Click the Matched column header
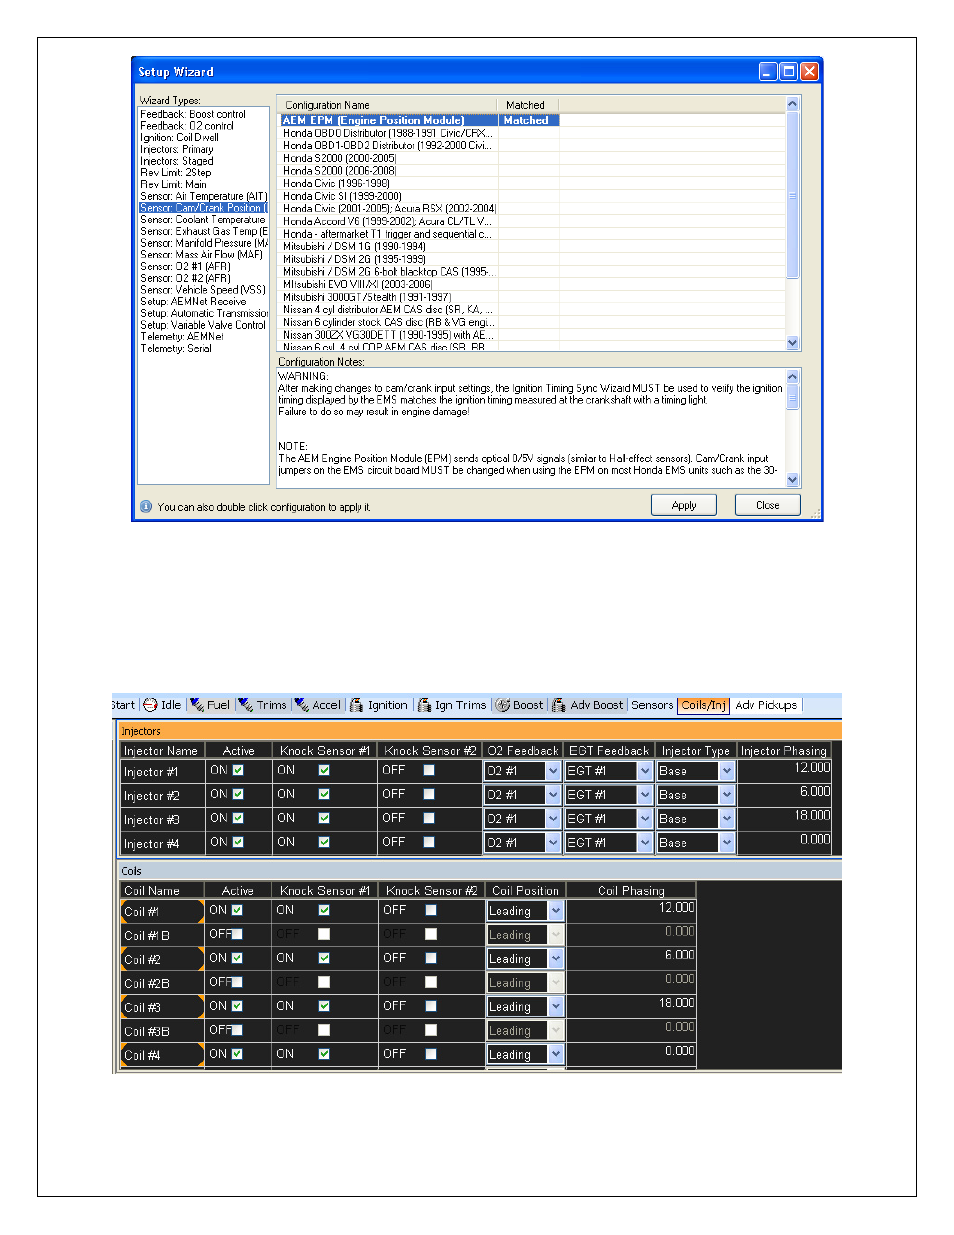The height and width of the screenshot is (1235, 954). click(x=528, y=105)
